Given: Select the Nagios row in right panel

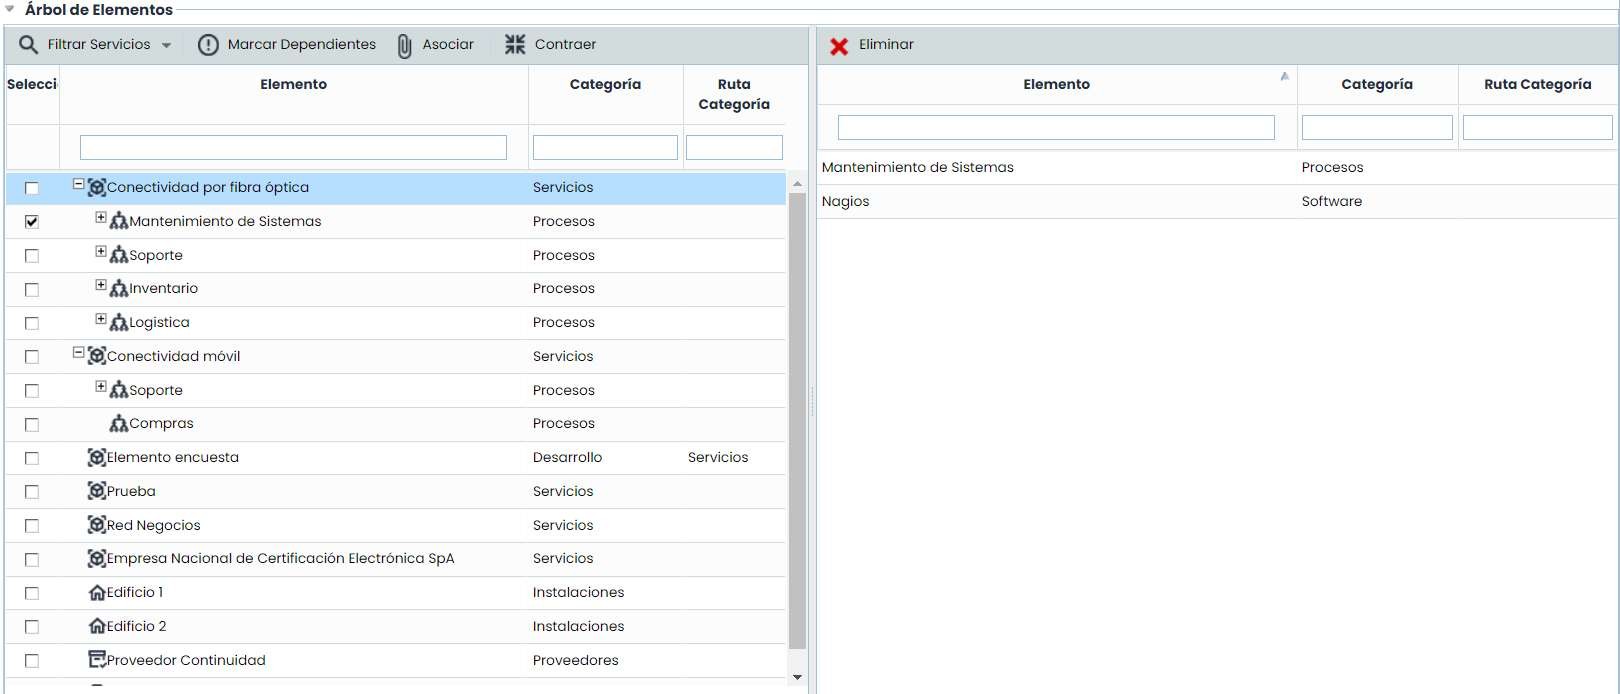Looking at the screenshot, I should [846, 202].
